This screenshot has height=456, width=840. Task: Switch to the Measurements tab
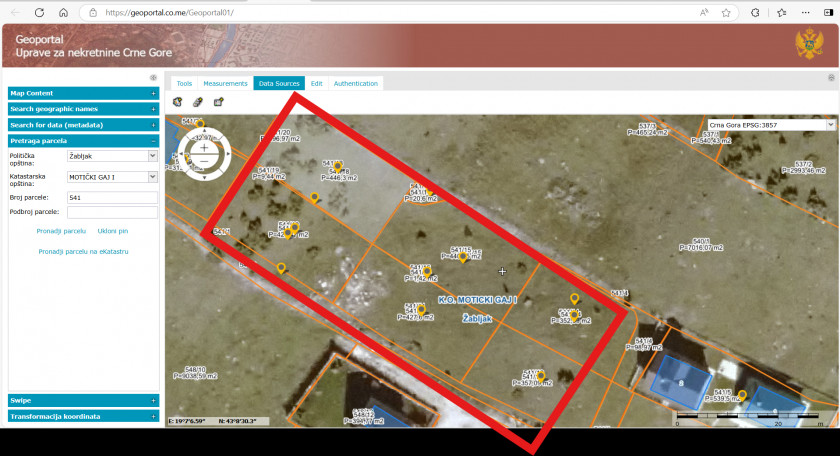coord(225,84)
